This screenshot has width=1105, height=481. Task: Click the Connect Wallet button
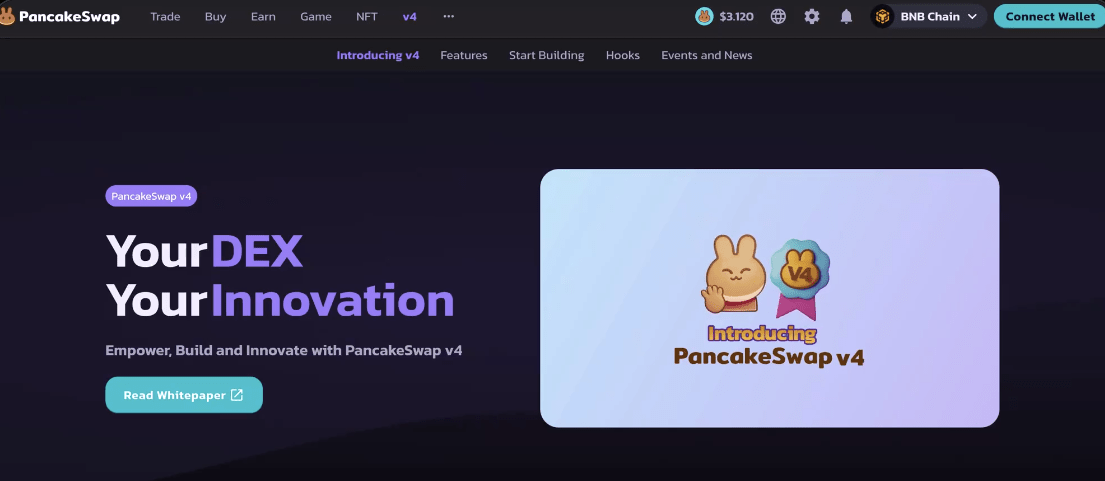(x=1049, y=16)
